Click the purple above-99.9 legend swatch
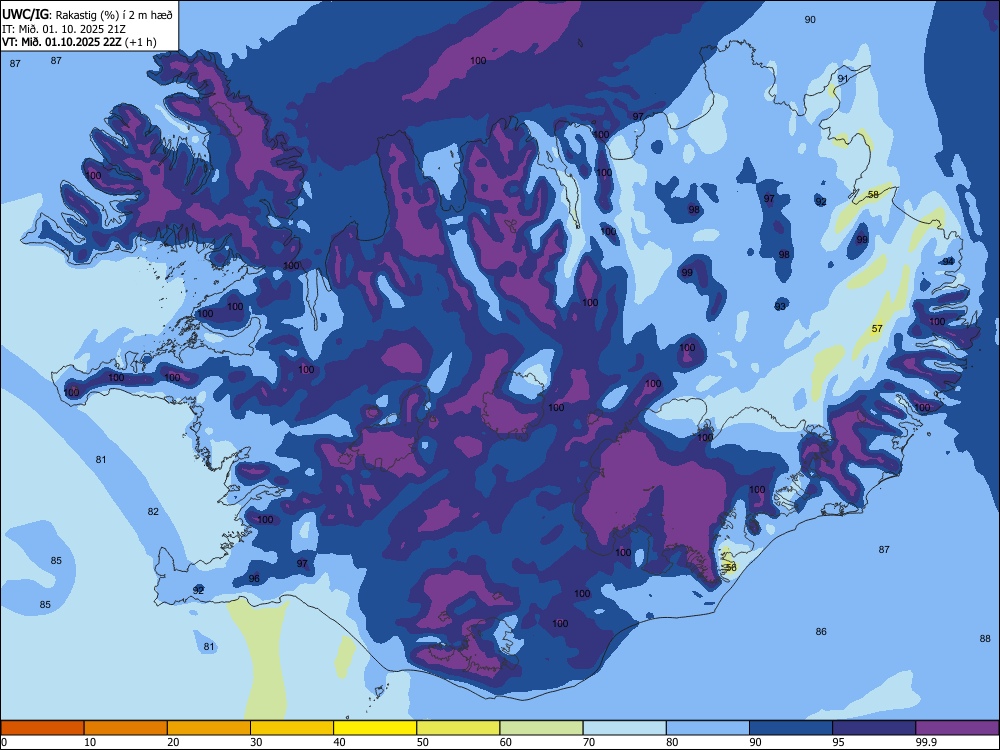The image size is (1000, 750). pos(957,728)
